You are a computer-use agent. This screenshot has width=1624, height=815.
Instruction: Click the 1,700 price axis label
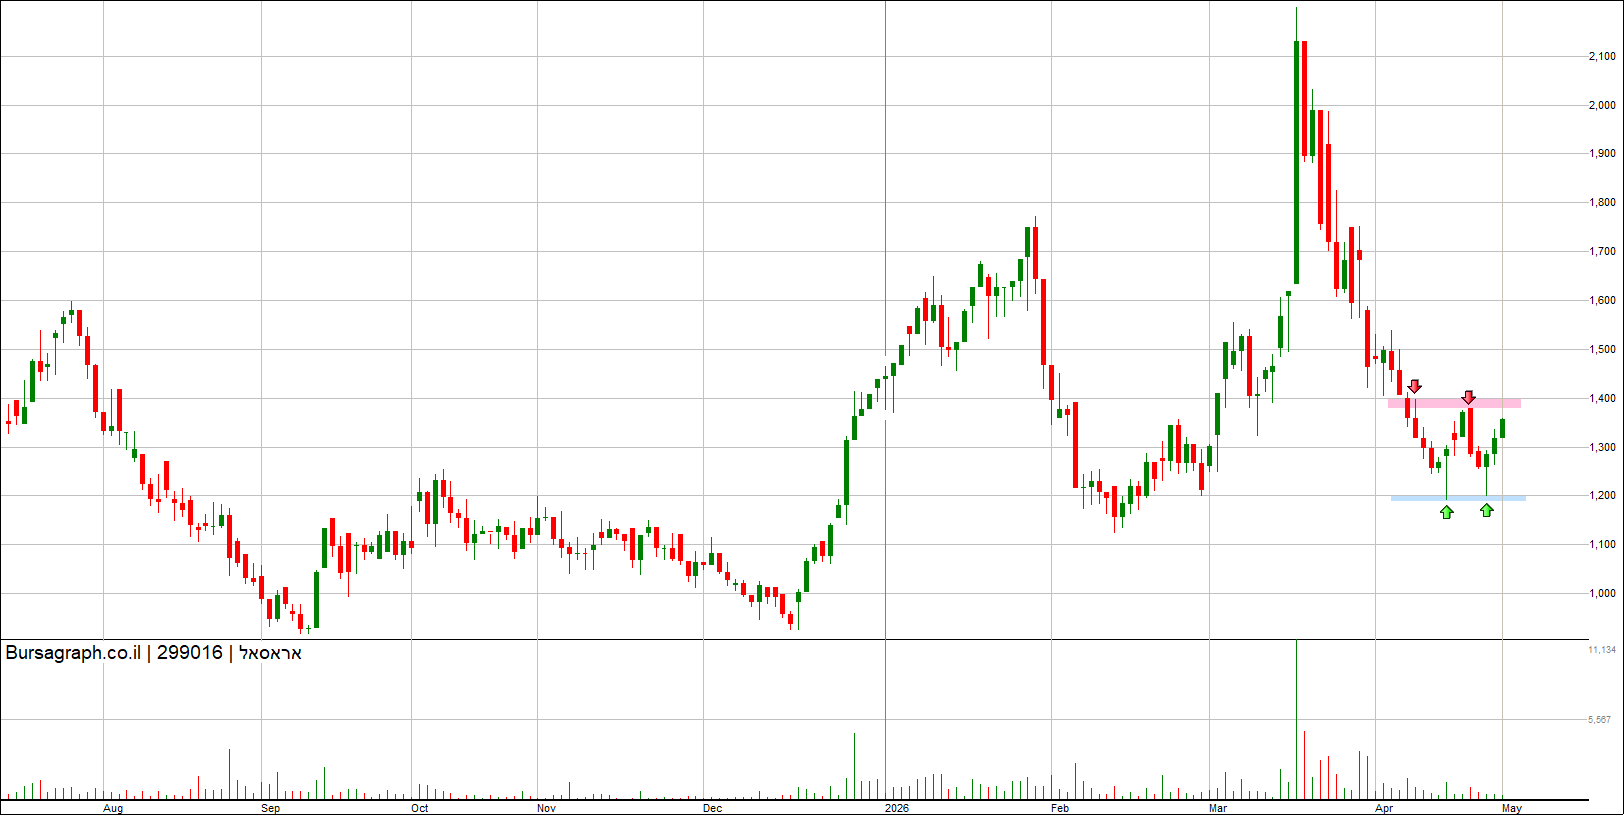point(1602,252)
